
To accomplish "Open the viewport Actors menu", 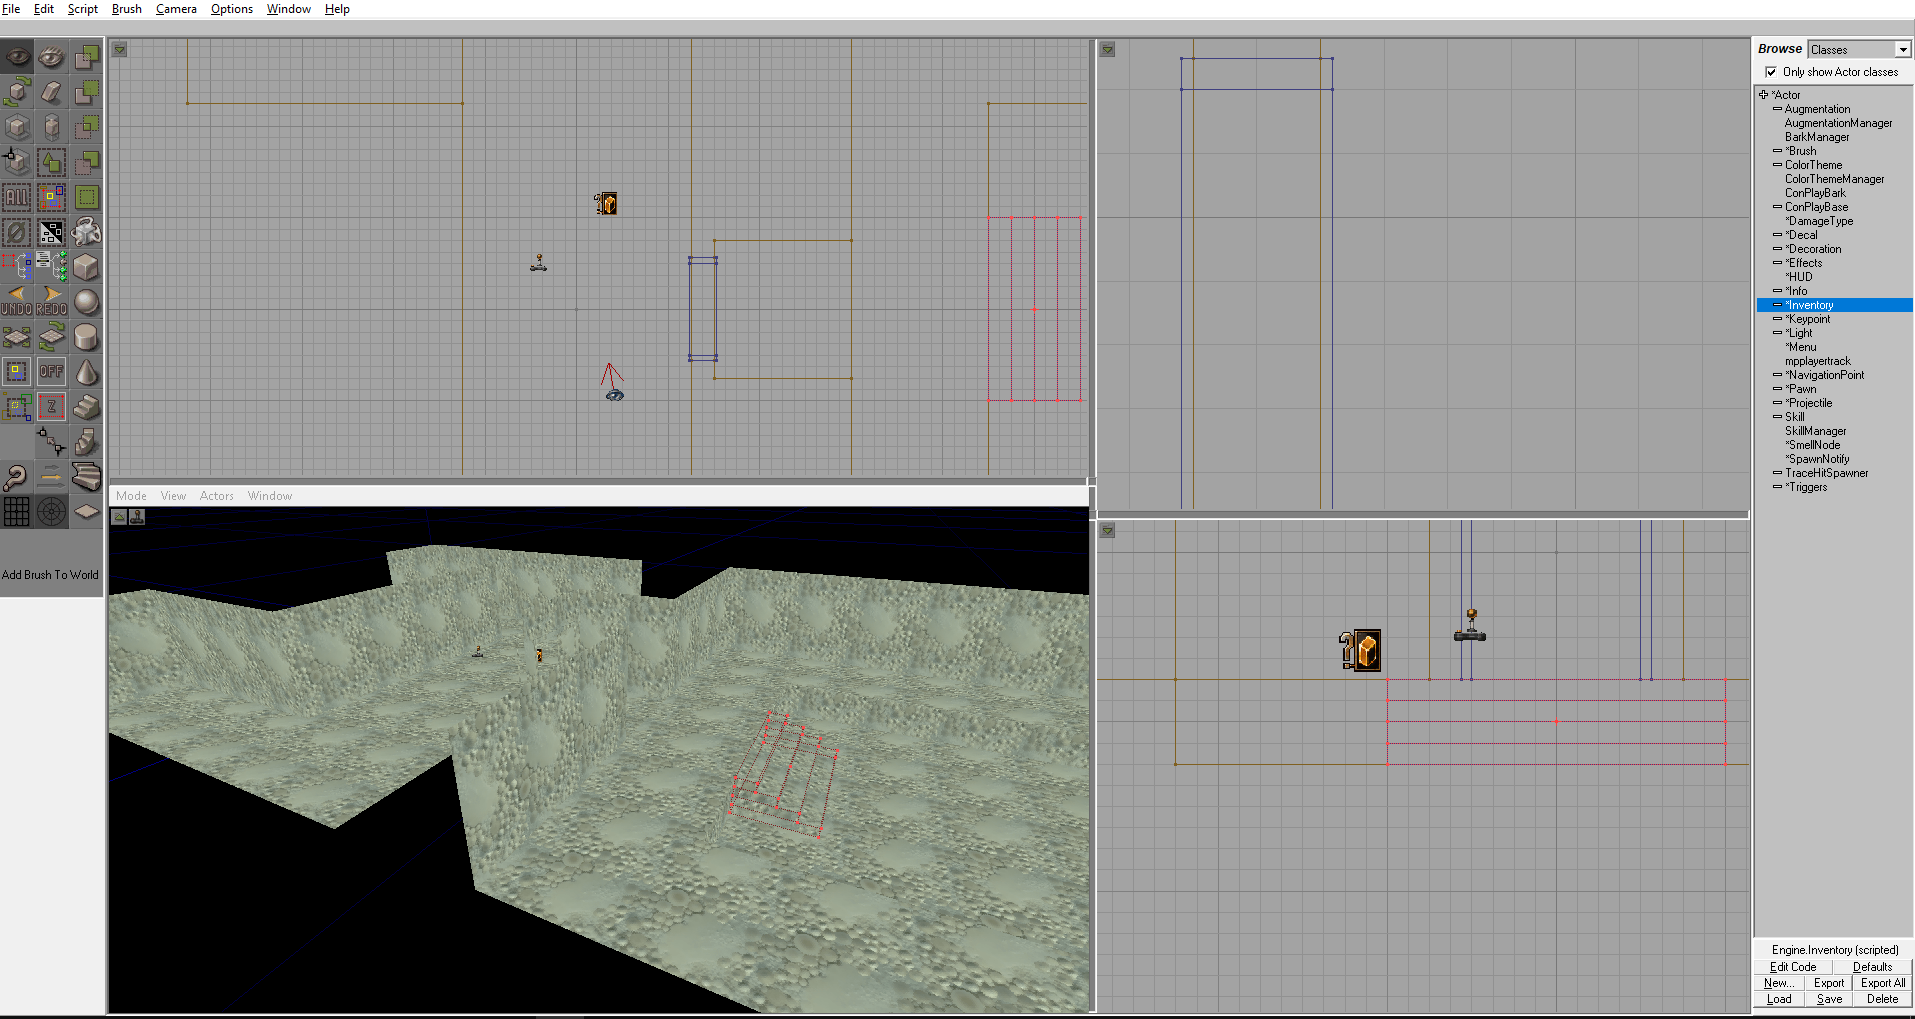I will click(217, 496).
